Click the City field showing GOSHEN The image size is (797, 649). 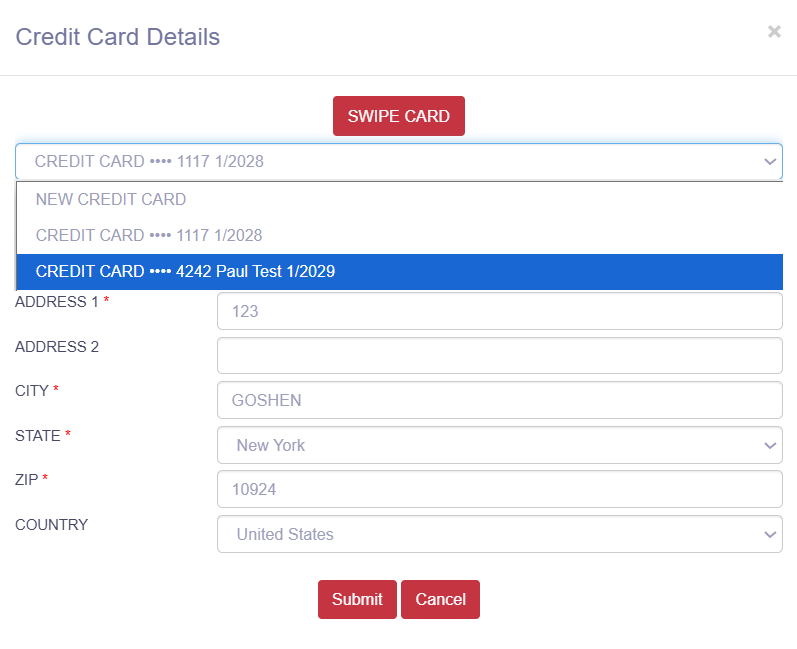tap(499, 400)
